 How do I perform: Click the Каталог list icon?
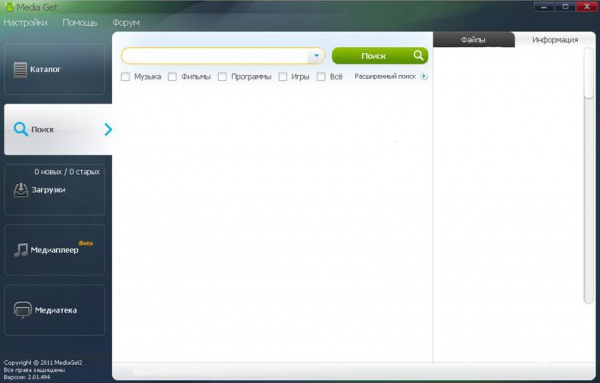pos(20,70)
